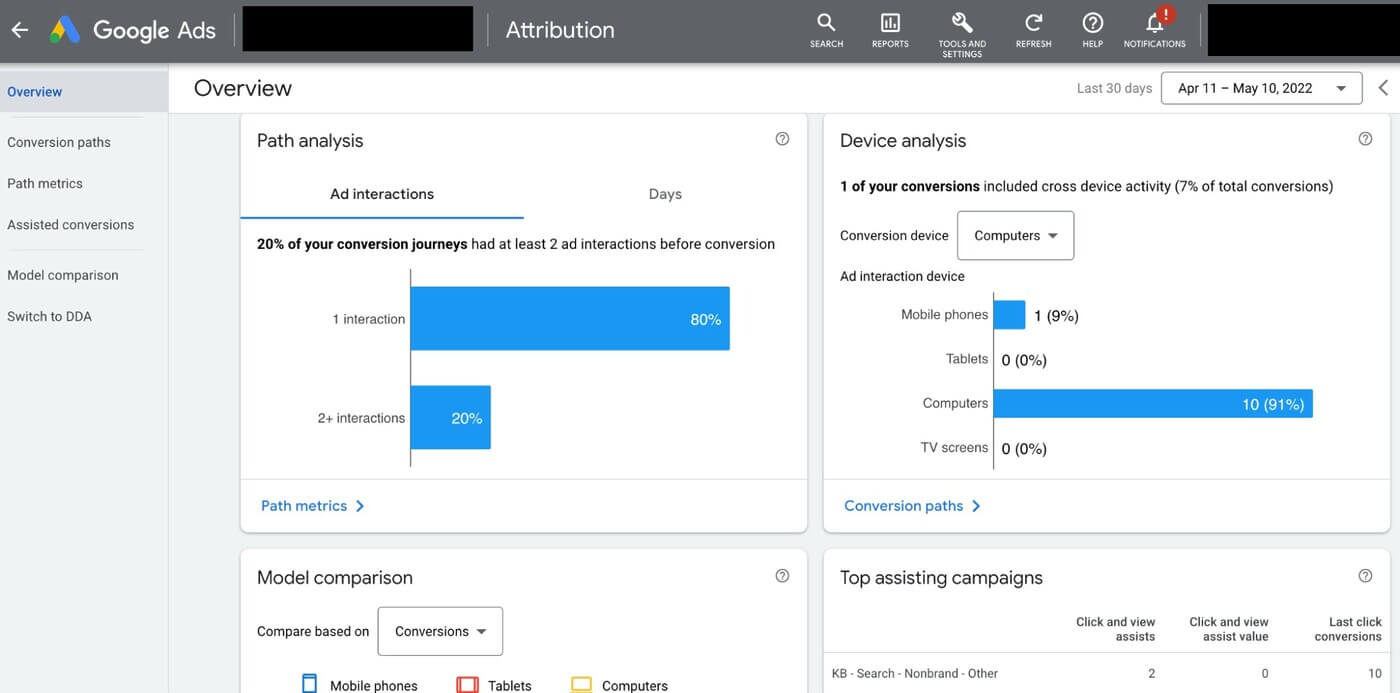
Task: Open the Conversion paths link in Device analysis
Action: click(x=903, y=506)
